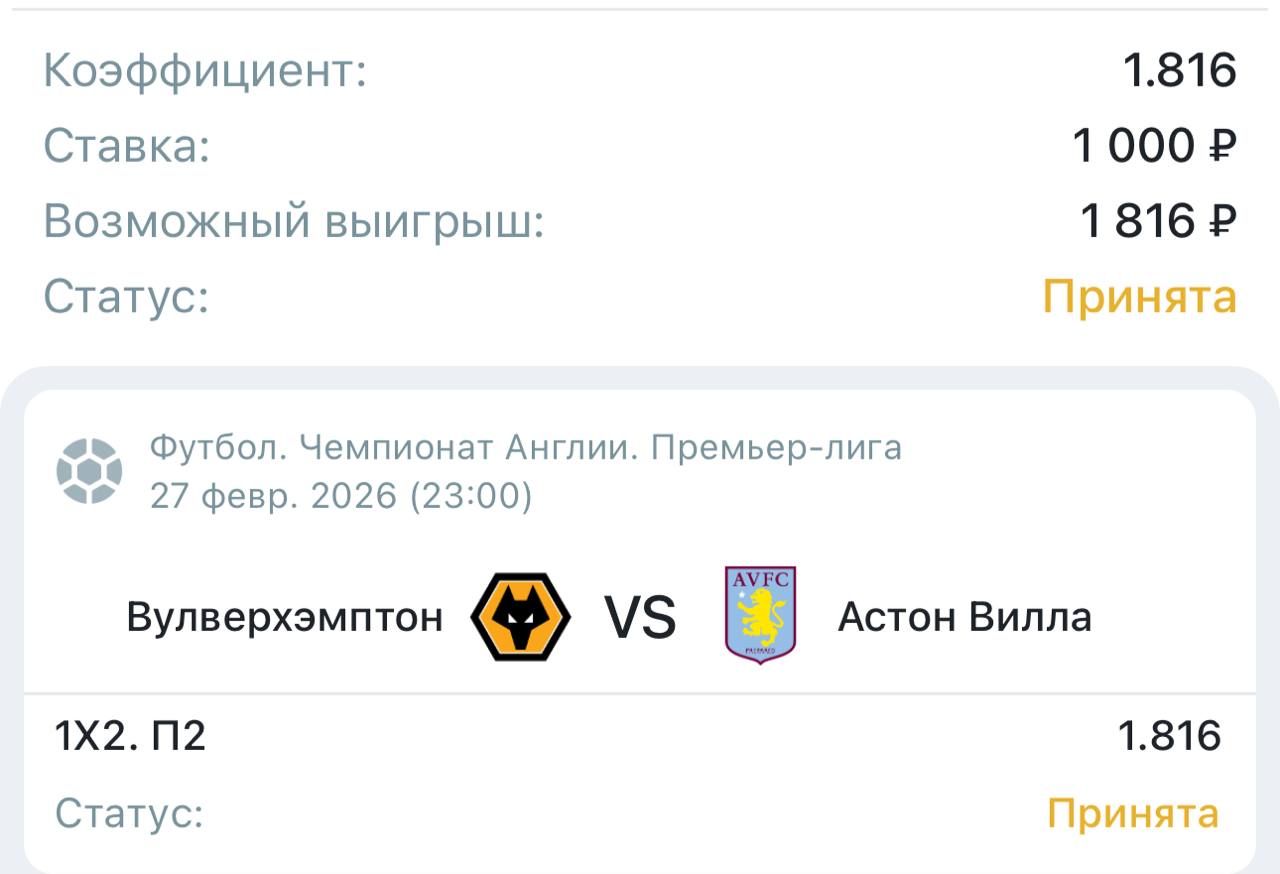Image resolution: width=1280 pixels, height=874 pixels.
Task: Click the 1.816 odds in event card
Action: [x=1169, y=737]
